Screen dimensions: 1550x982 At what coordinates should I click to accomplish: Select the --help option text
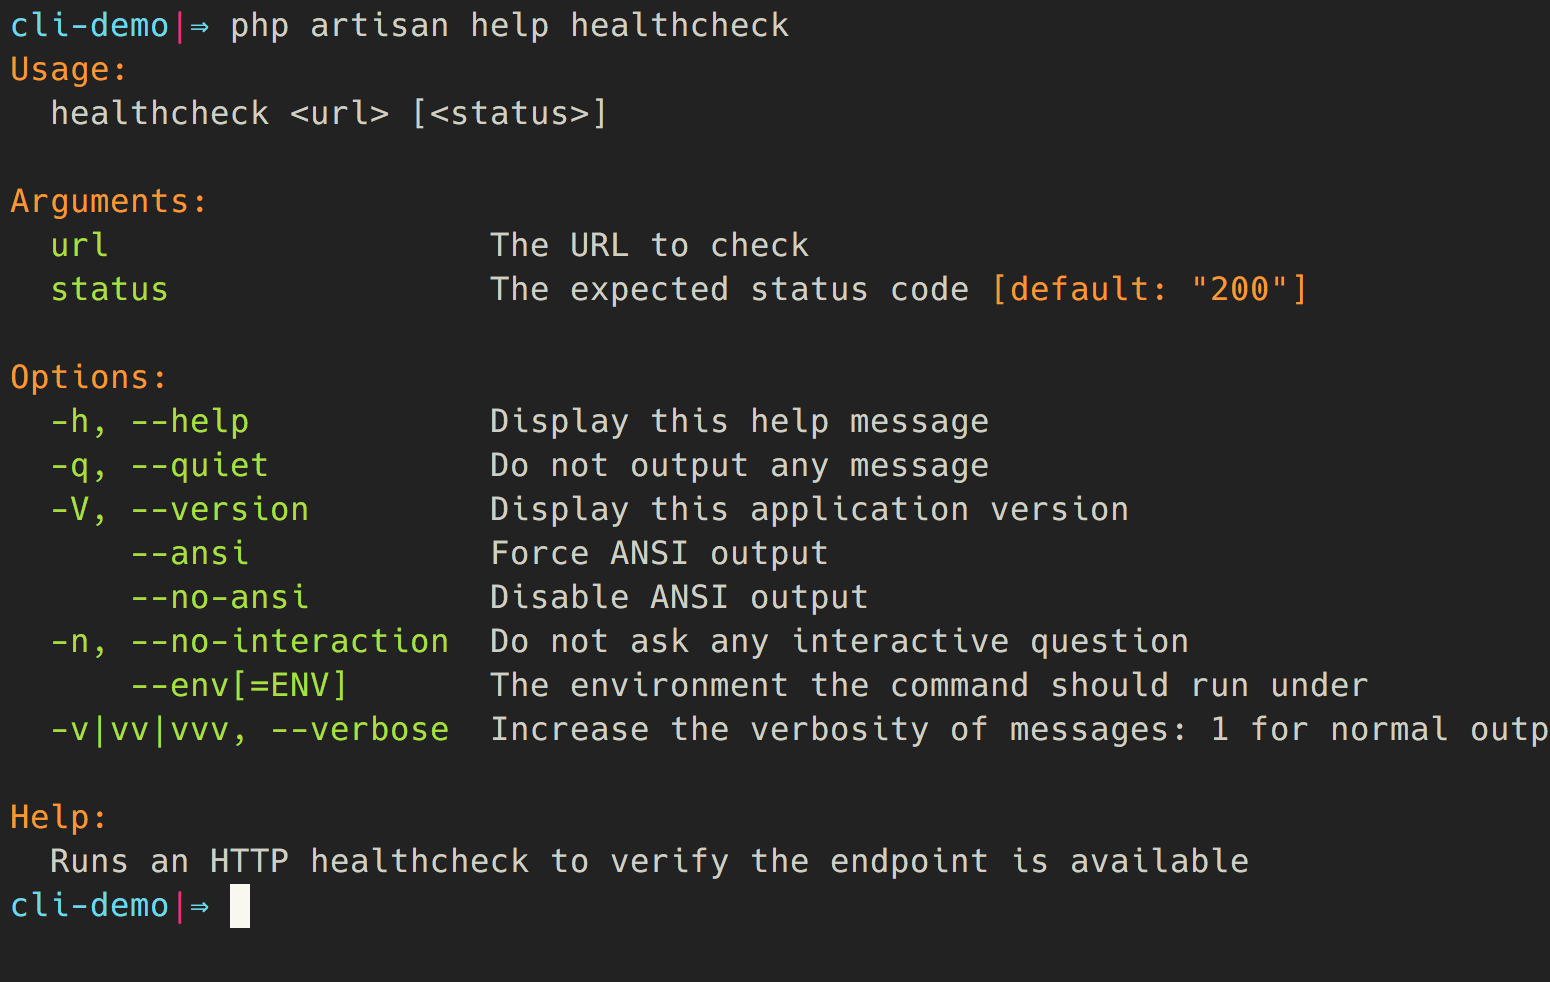pos(190,421)
